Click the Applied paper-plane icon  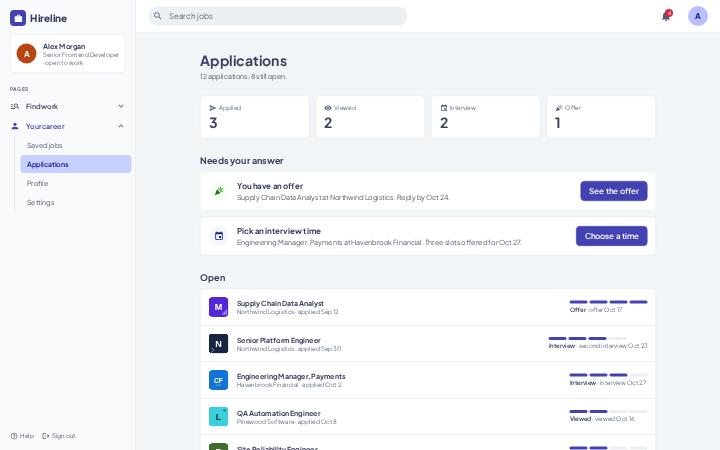point(213,108)
